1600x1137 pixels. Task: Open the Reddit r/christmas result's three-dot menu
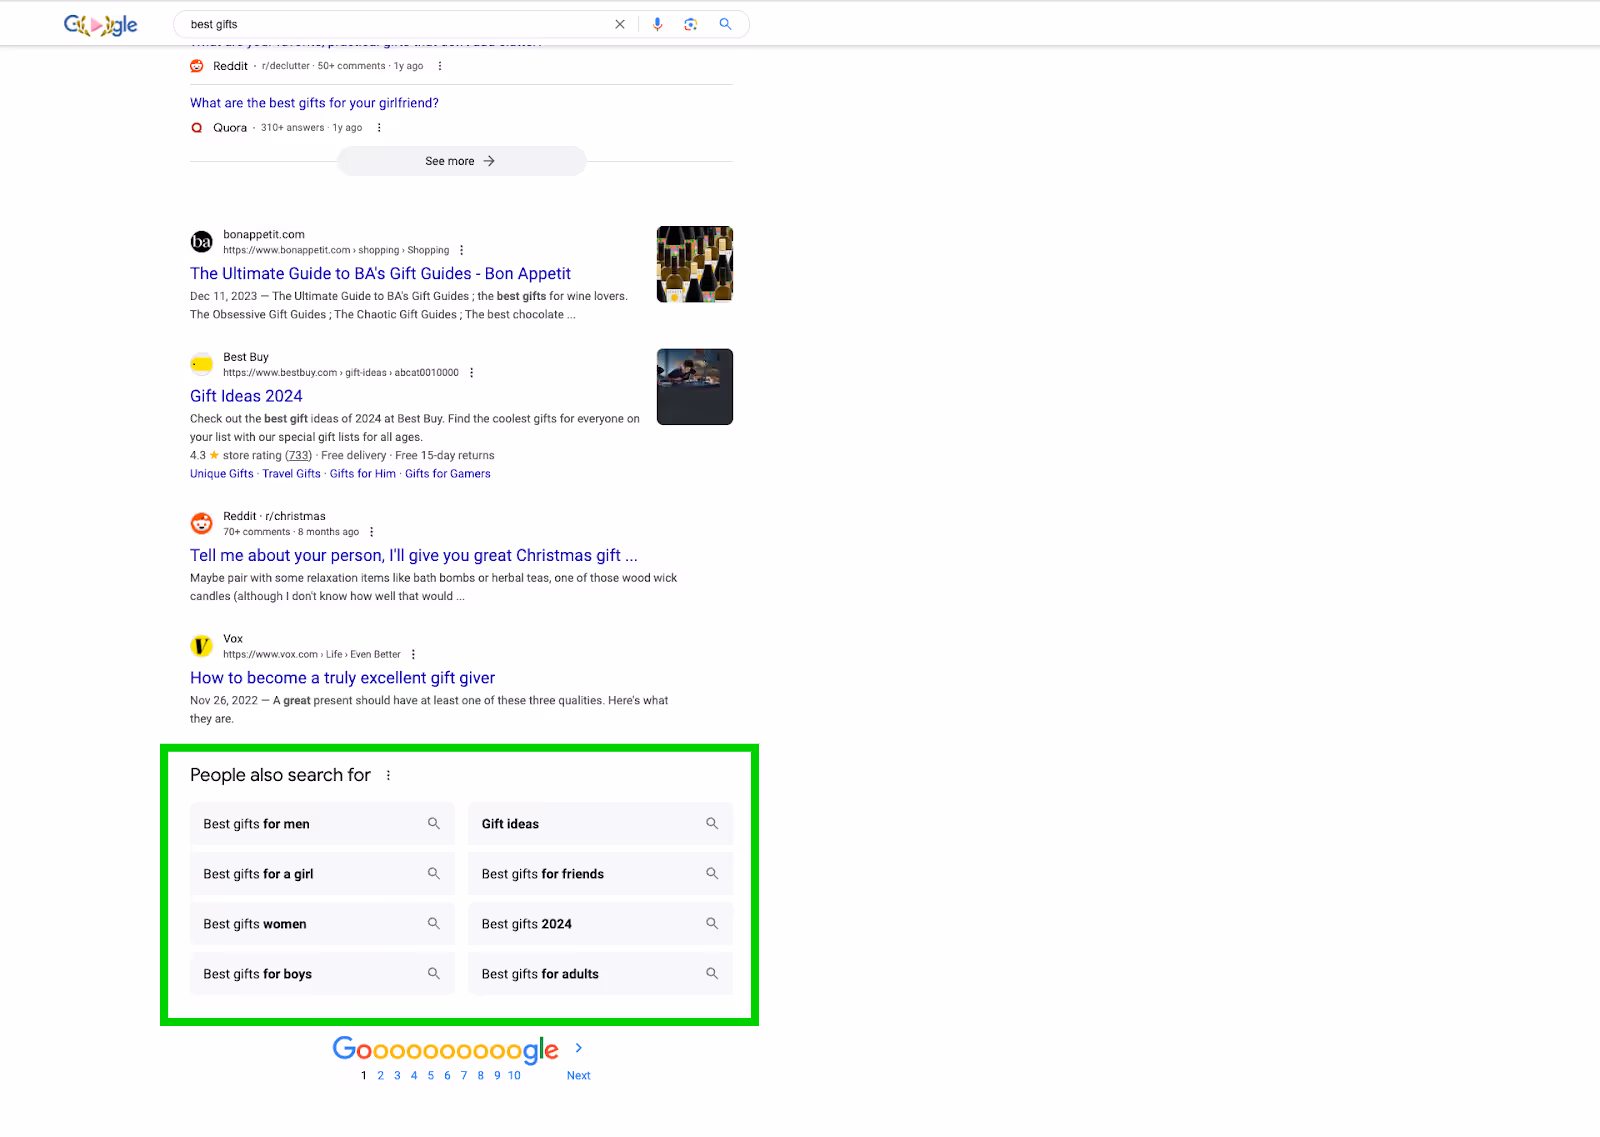tap(371, 532)
